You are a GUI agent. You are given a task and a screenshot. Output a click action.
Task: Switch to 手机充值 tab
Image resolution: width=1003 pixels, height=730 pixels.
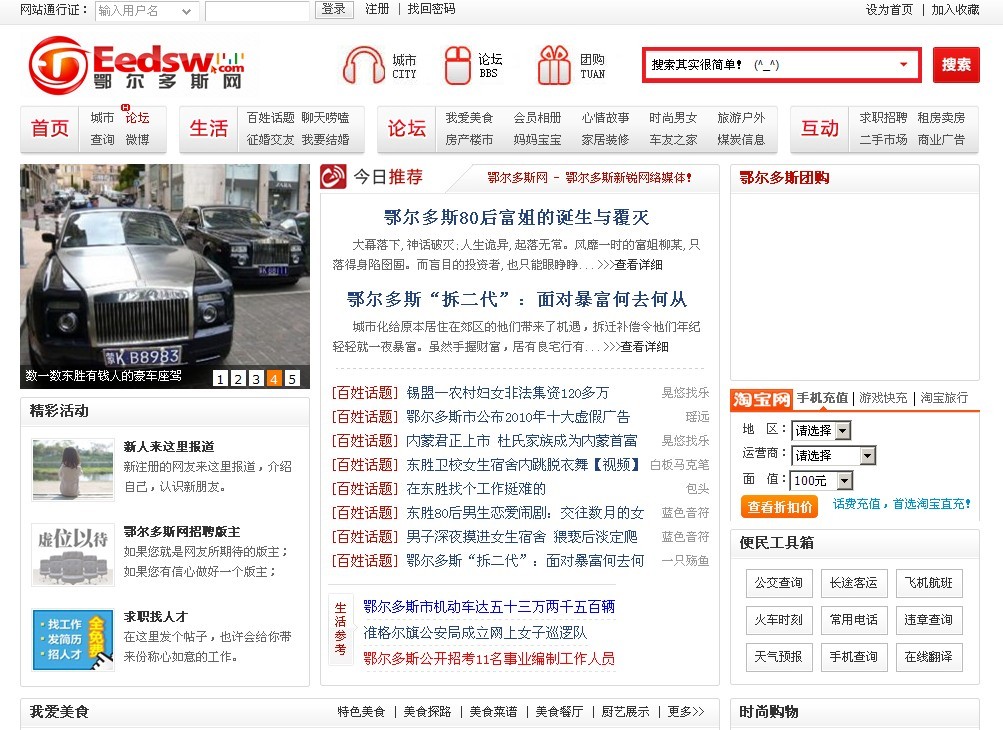pos(822,398)
